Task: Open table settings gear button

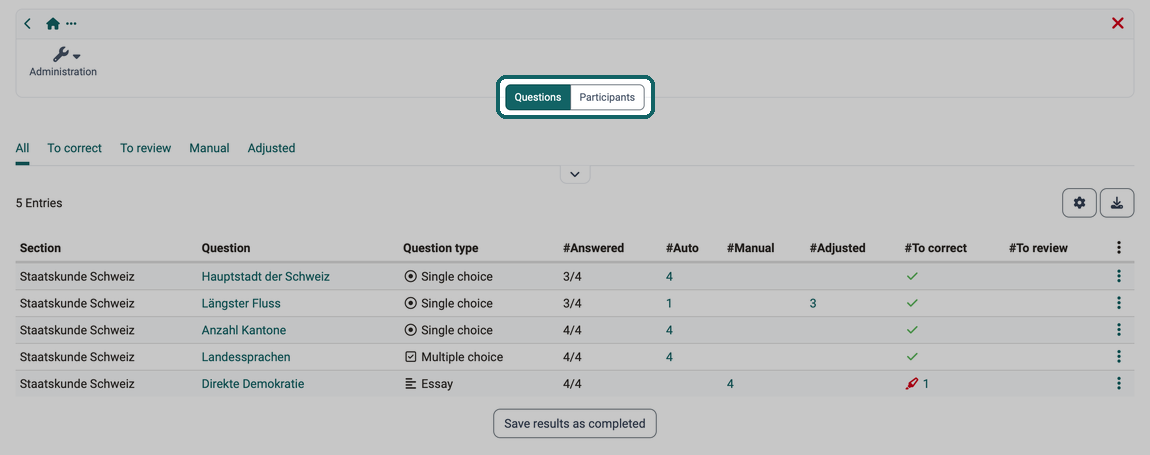Action: [x=1080, y=203]
